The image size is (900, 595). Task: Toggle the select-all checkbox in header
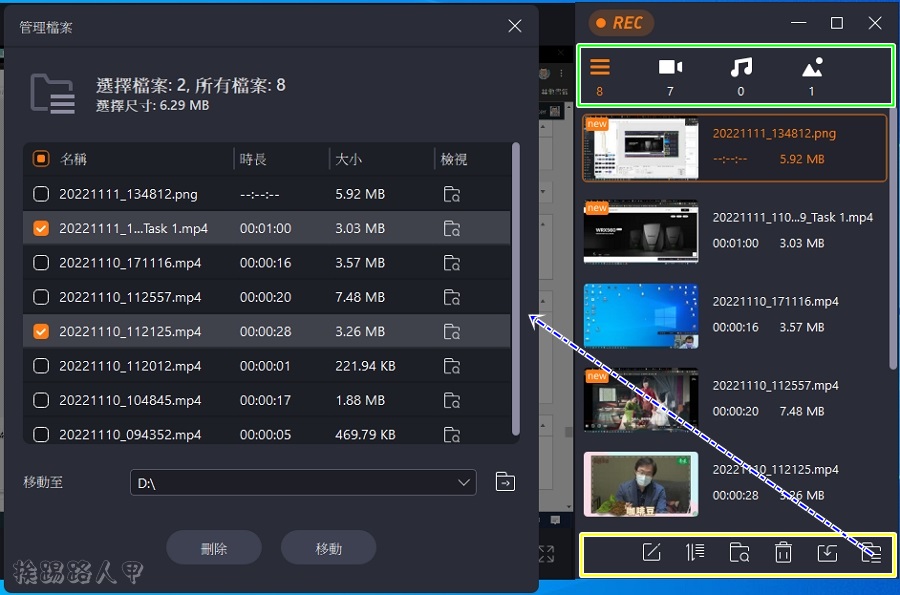[41, 159]
